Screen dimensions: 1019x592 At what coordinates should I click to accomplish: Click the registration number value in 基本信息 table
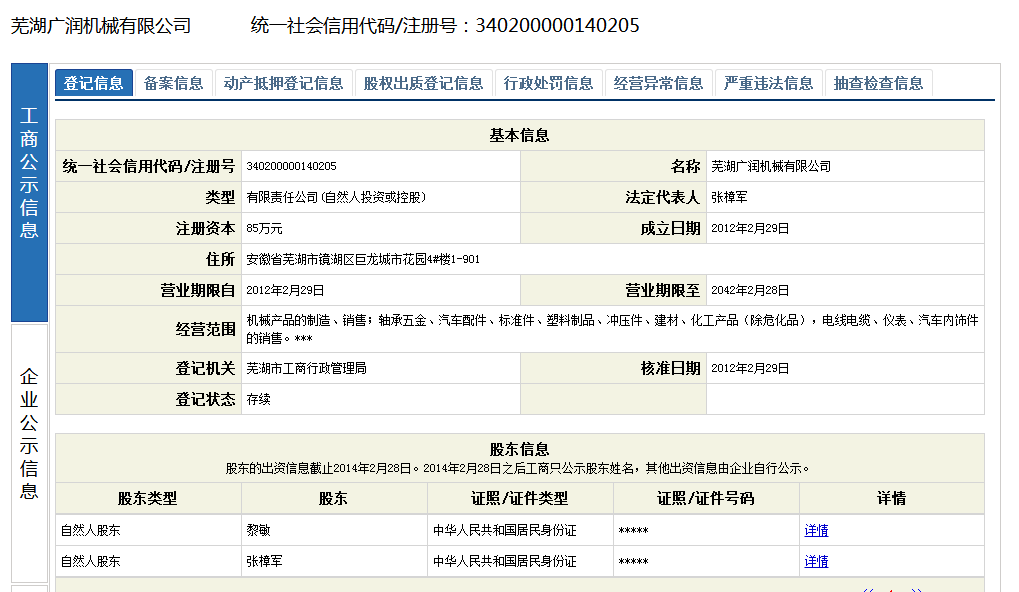tap(291, 166)
